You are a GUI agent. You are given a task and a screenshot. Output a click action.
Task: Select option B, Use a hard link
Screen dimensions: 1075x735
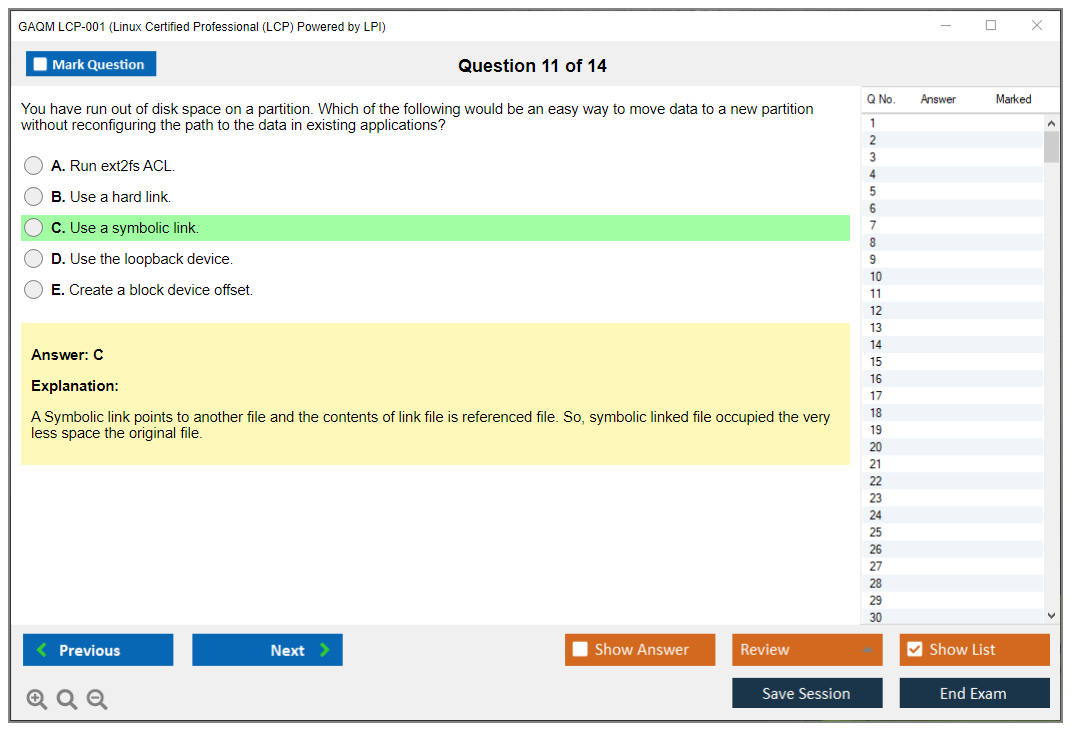34,197
